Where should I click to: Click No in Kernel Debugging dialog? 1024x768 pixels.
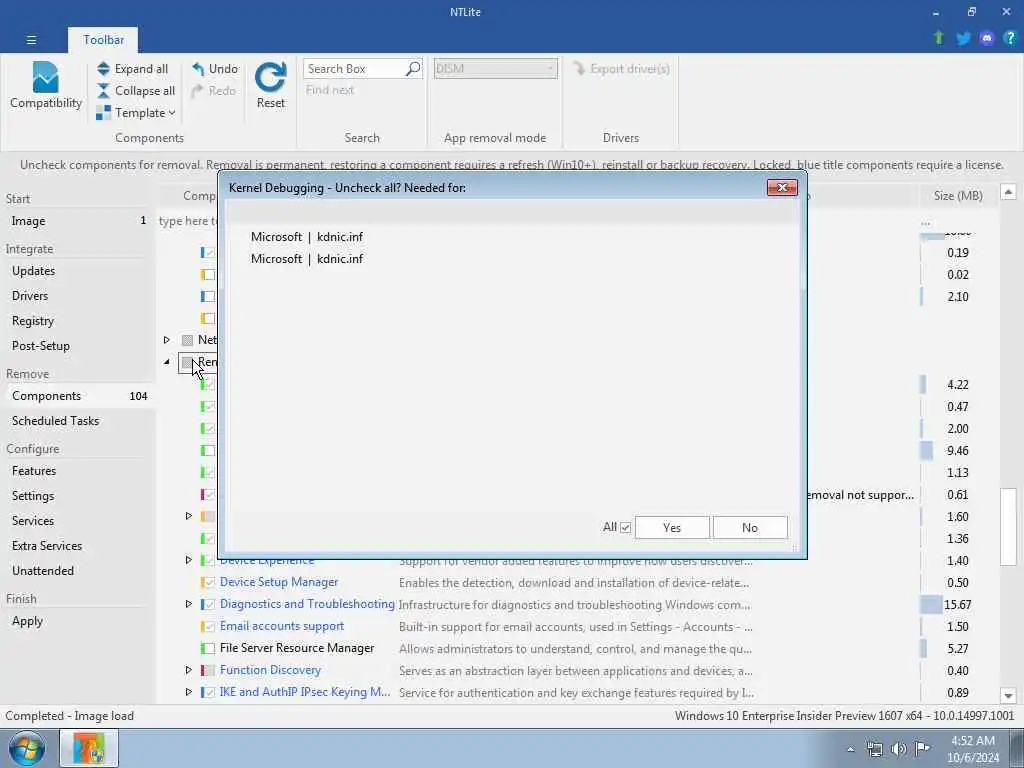pyautogui.click(x=750, y=528)
